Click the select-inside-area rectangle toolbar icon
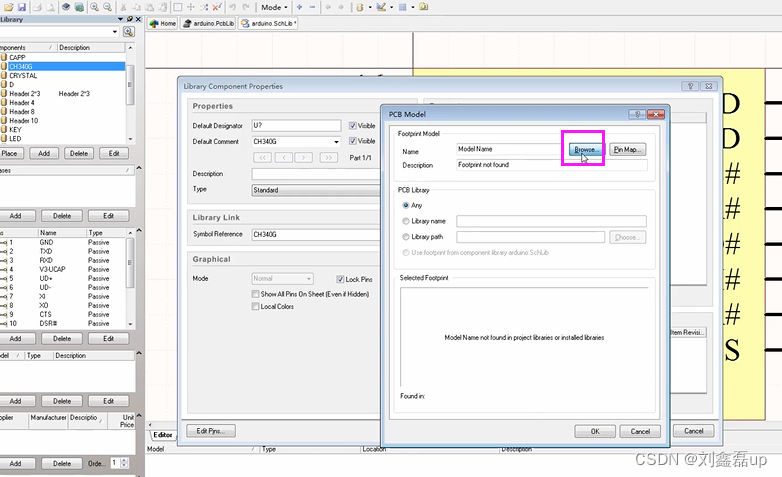Image resolution: width=782 pixels, height=477 pixels. pos(178,7)
